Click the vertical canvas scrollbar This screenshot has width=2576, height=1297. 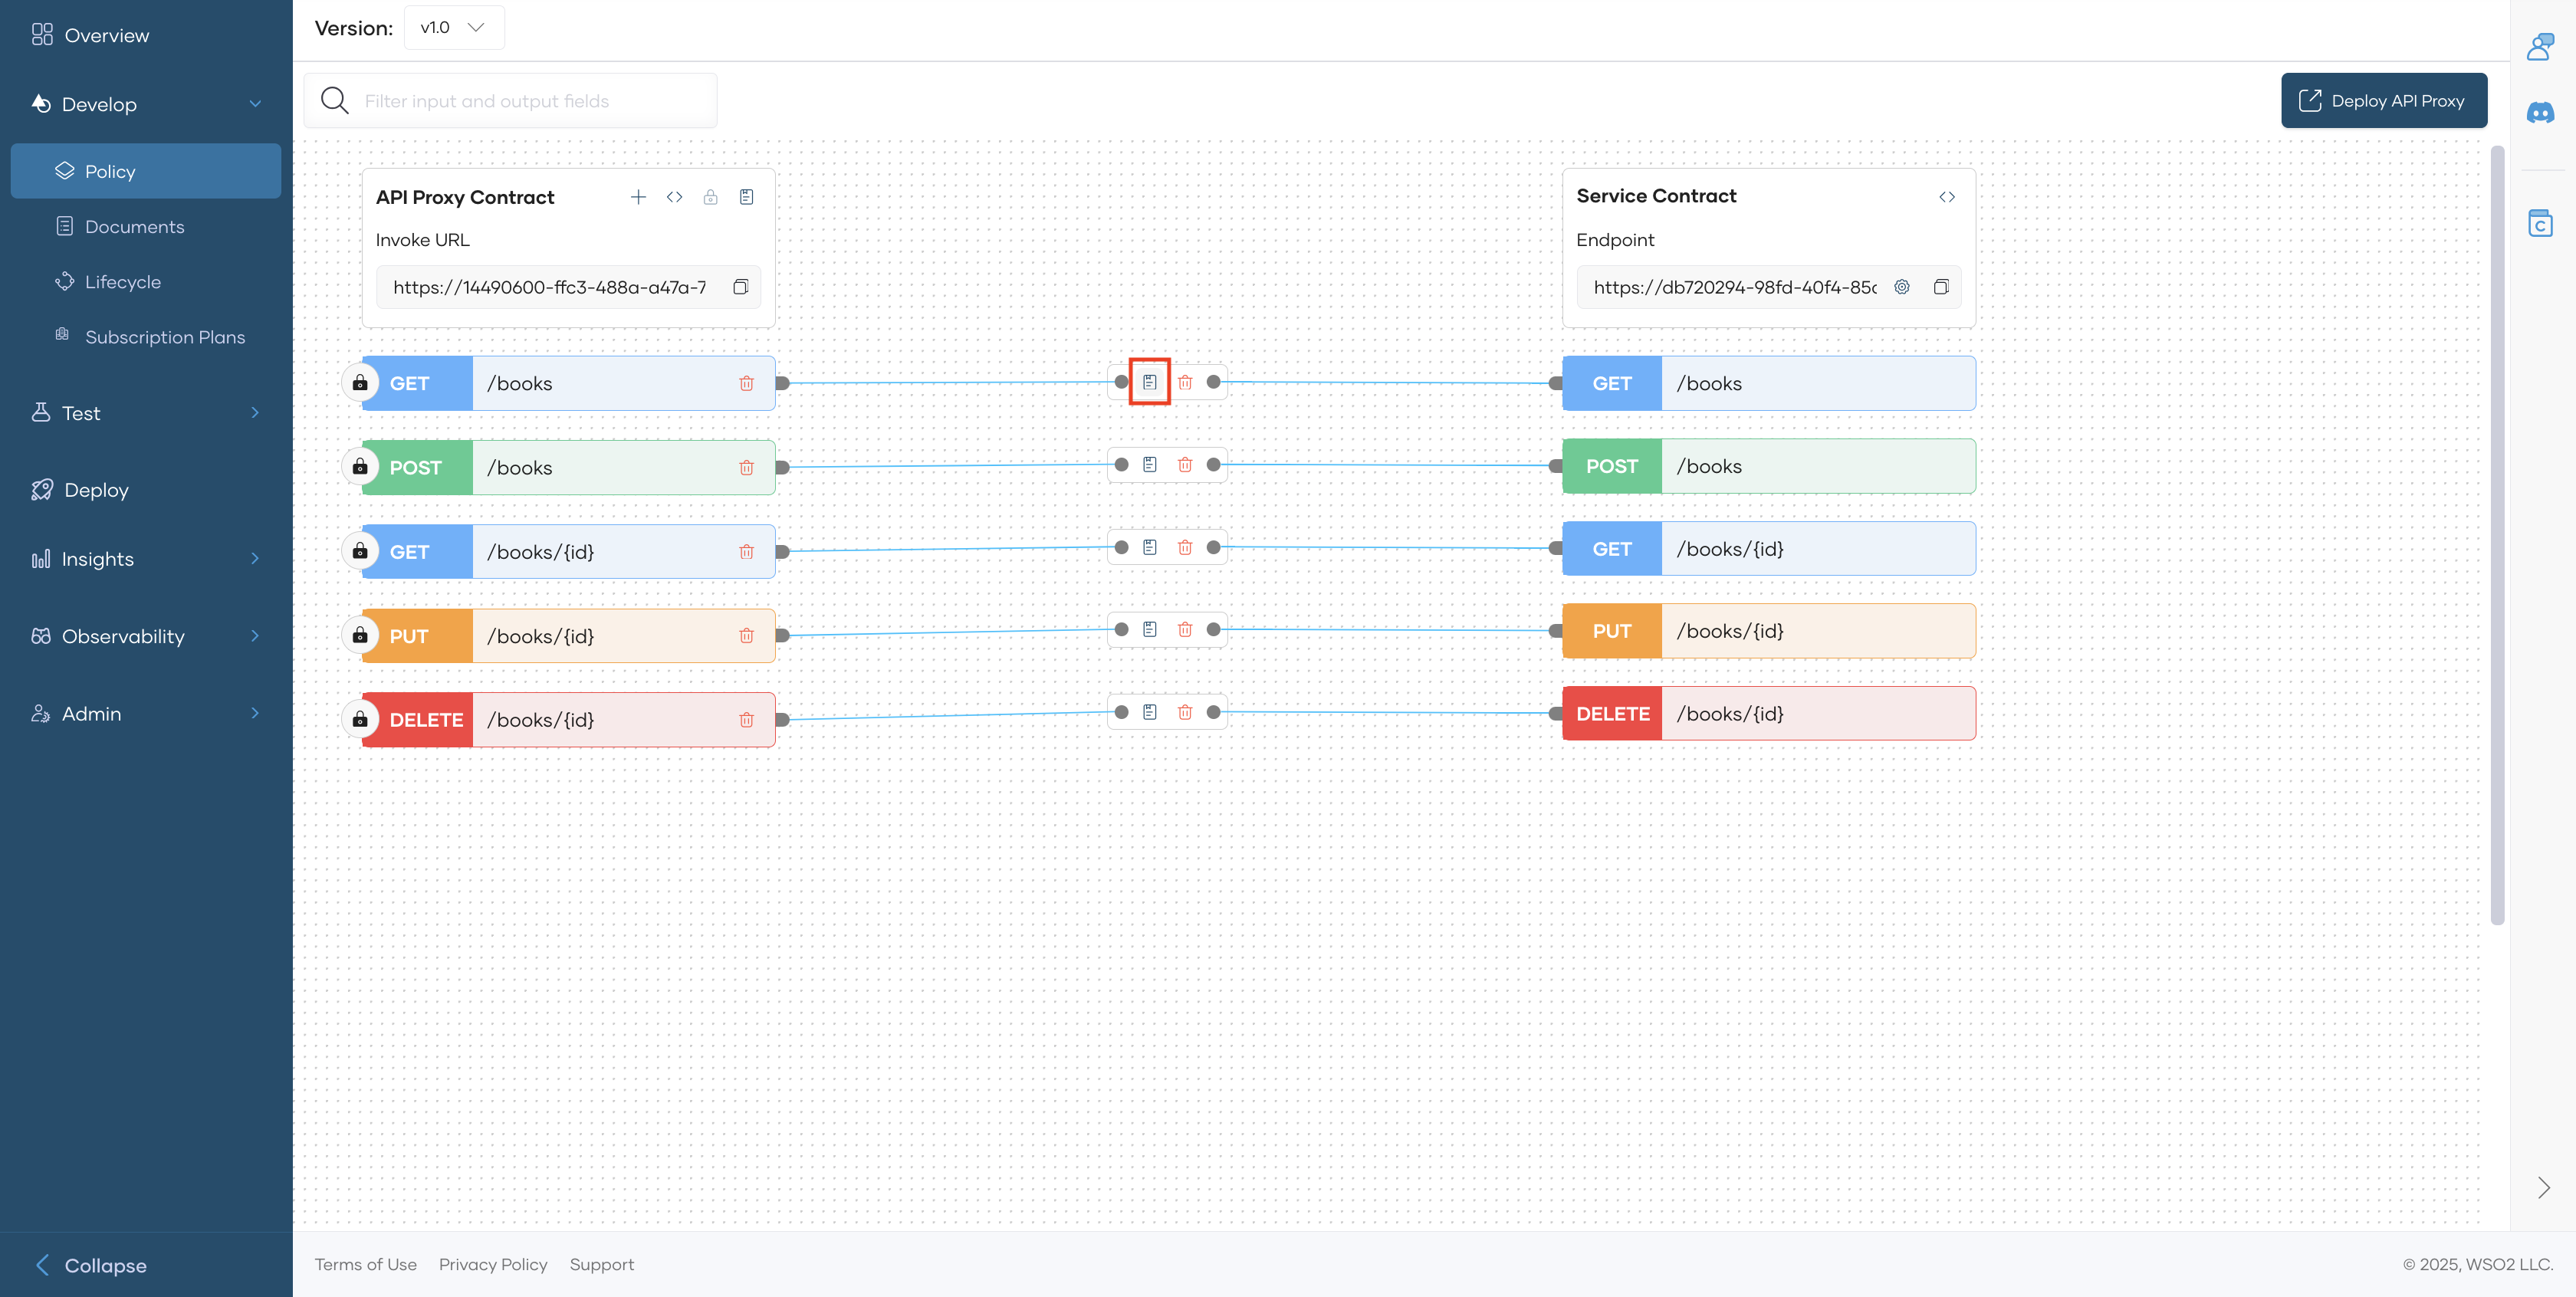coord(2496,535)
